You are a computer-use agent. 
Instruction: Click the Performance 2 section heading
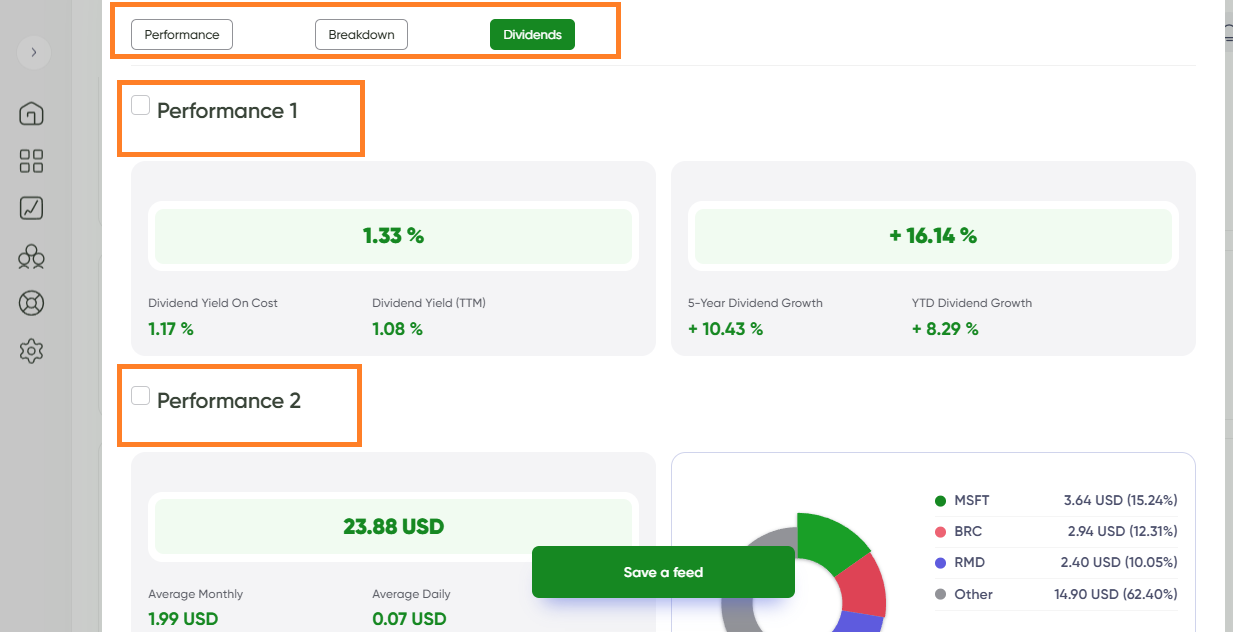(228, 401)
